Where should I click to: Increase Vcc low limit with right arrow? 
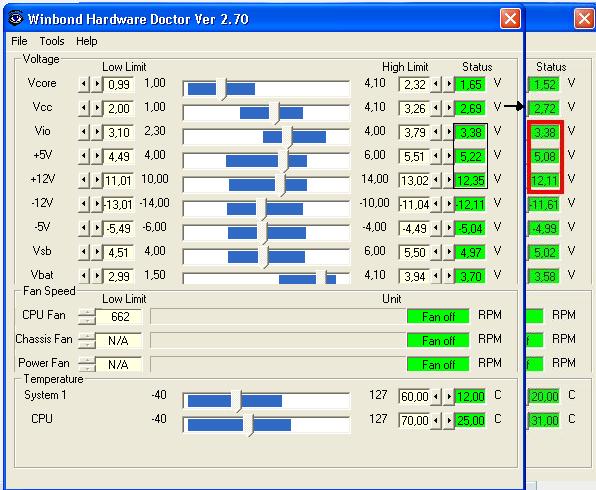pos(97,108)
